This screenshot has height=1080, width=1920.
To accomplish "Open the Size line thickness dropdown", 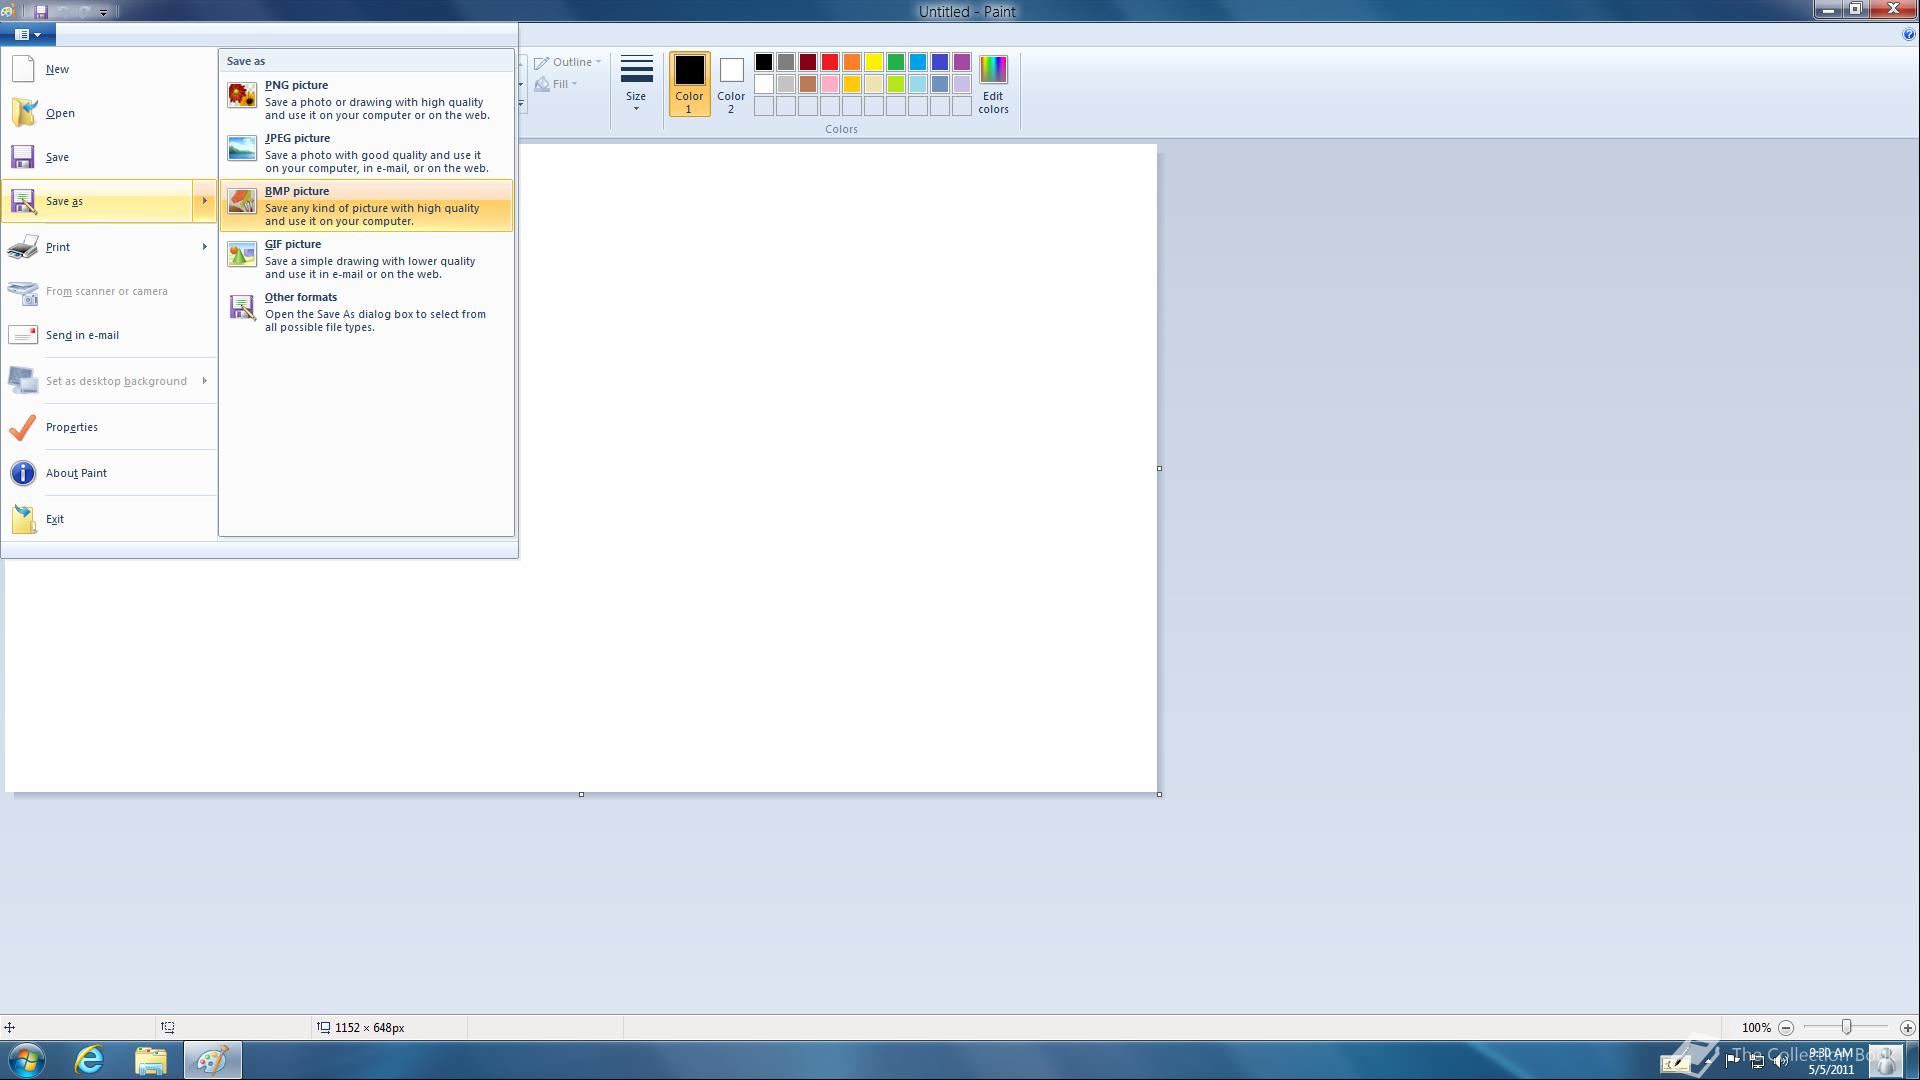I will [636, 84].
